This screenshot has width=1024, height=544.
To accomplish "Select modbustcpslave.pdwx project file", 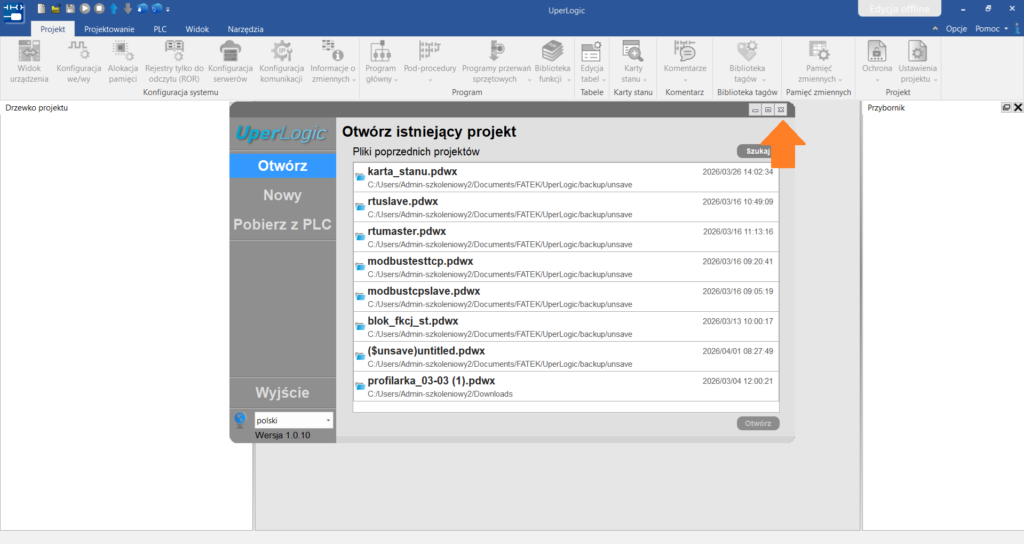I will (x=566, y=297).
